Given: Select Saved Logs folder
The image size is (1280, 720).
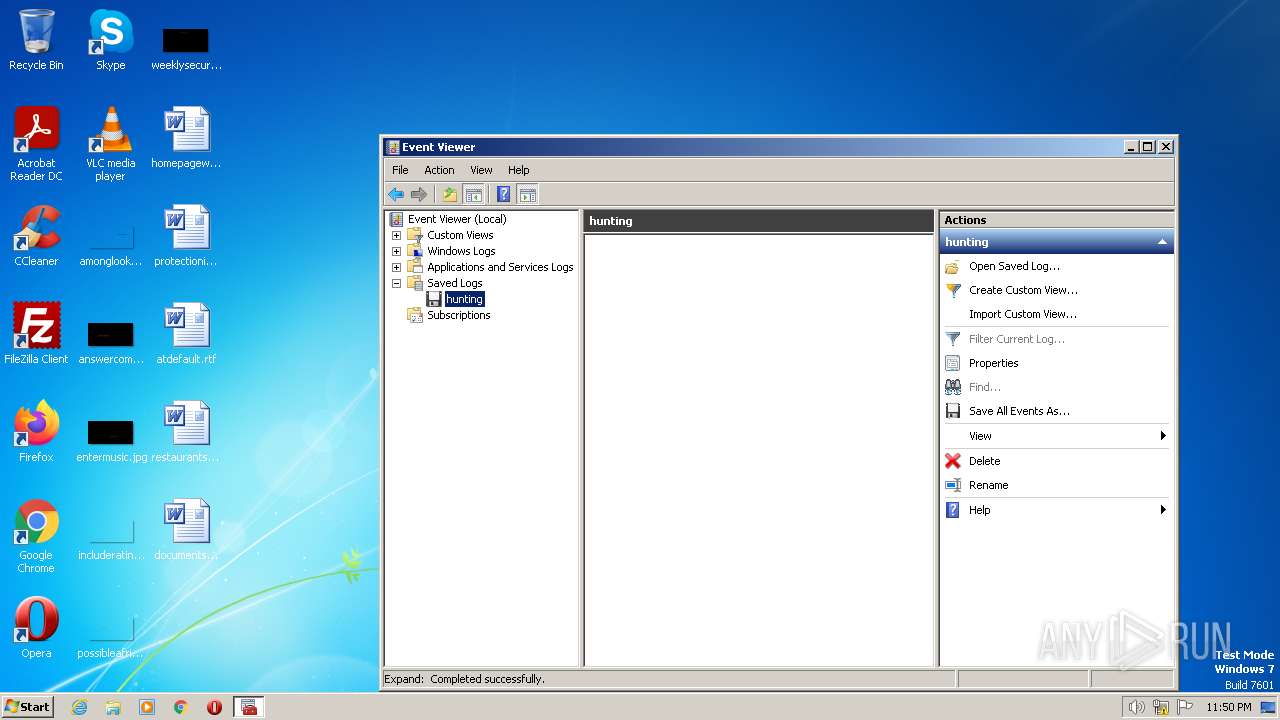Looking at the screenshot, I should point(455,283).
